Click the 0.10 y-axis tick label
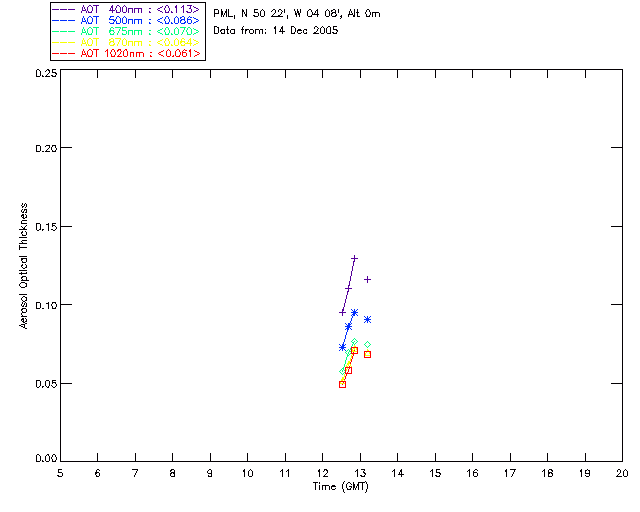The image size is (640, 512). coord(46,305)
